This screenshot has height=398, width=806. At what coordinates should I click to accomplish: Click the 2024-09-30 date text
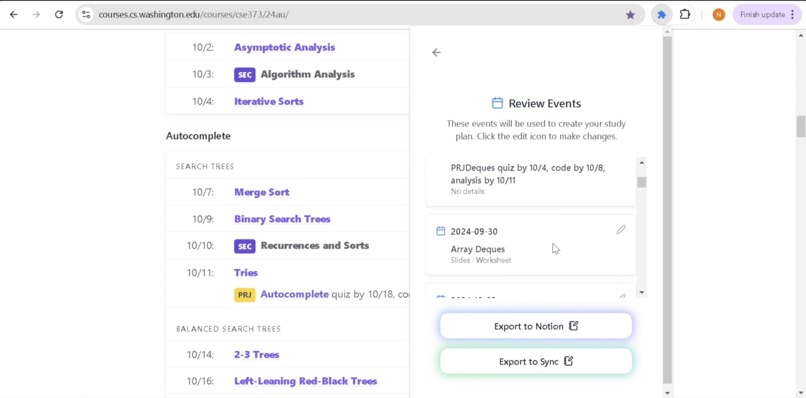tap(474, 231)
